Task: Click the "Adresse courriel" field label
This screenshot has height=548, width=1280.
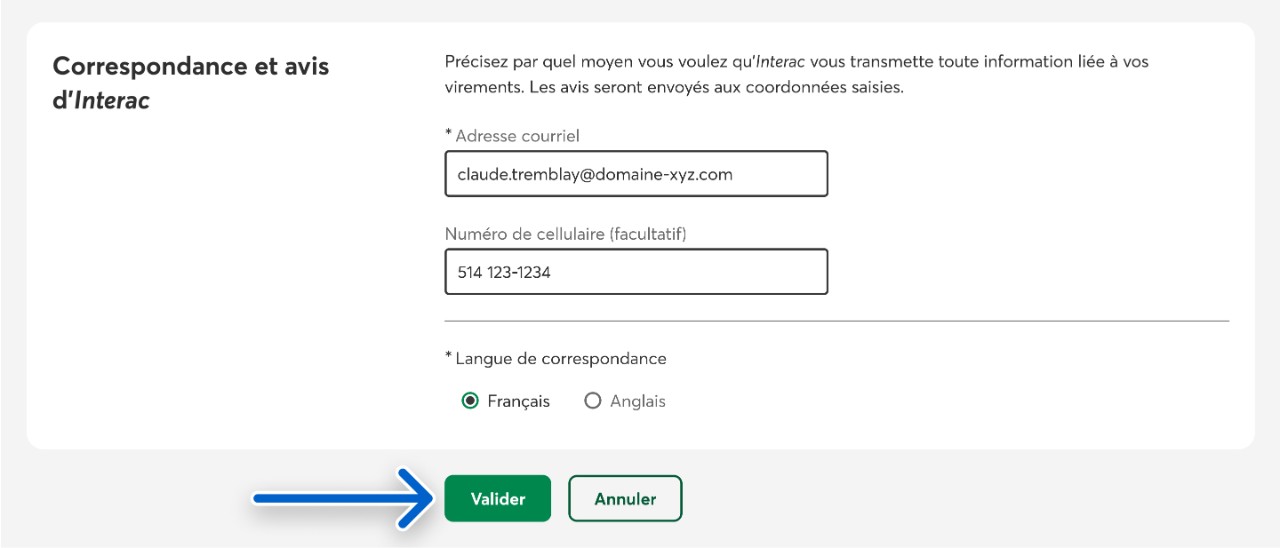Action: (x=517, y=135)
